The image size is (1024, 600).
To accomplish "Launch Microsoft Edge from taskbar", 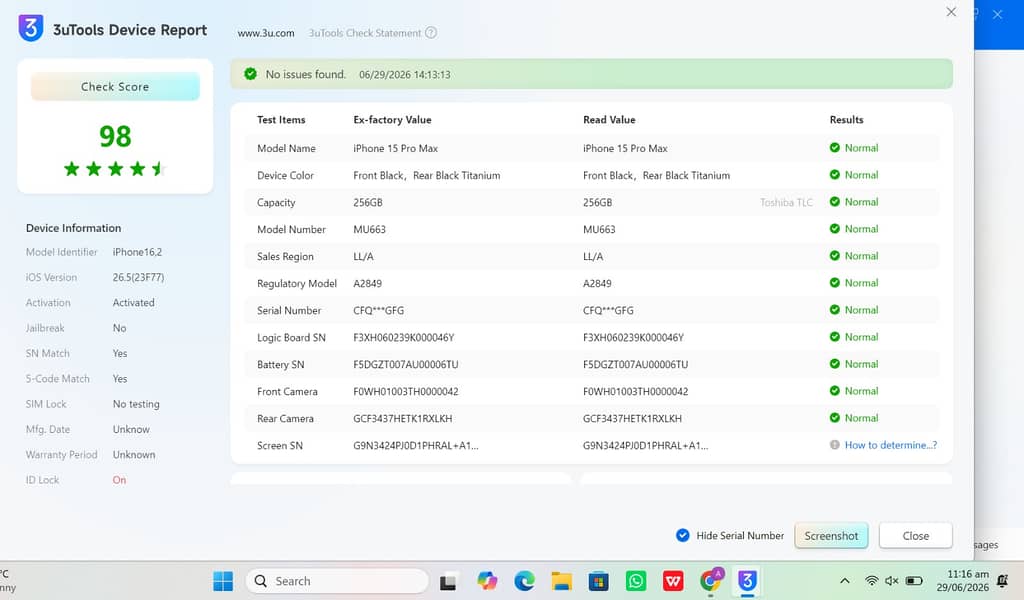I will tap(524, 581).
